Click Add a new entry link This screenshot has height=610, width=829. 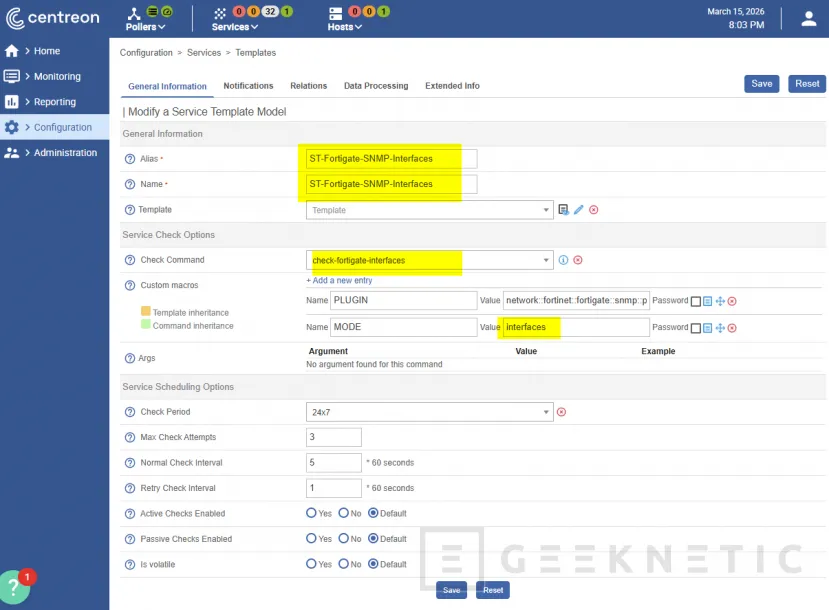point(339,281)
